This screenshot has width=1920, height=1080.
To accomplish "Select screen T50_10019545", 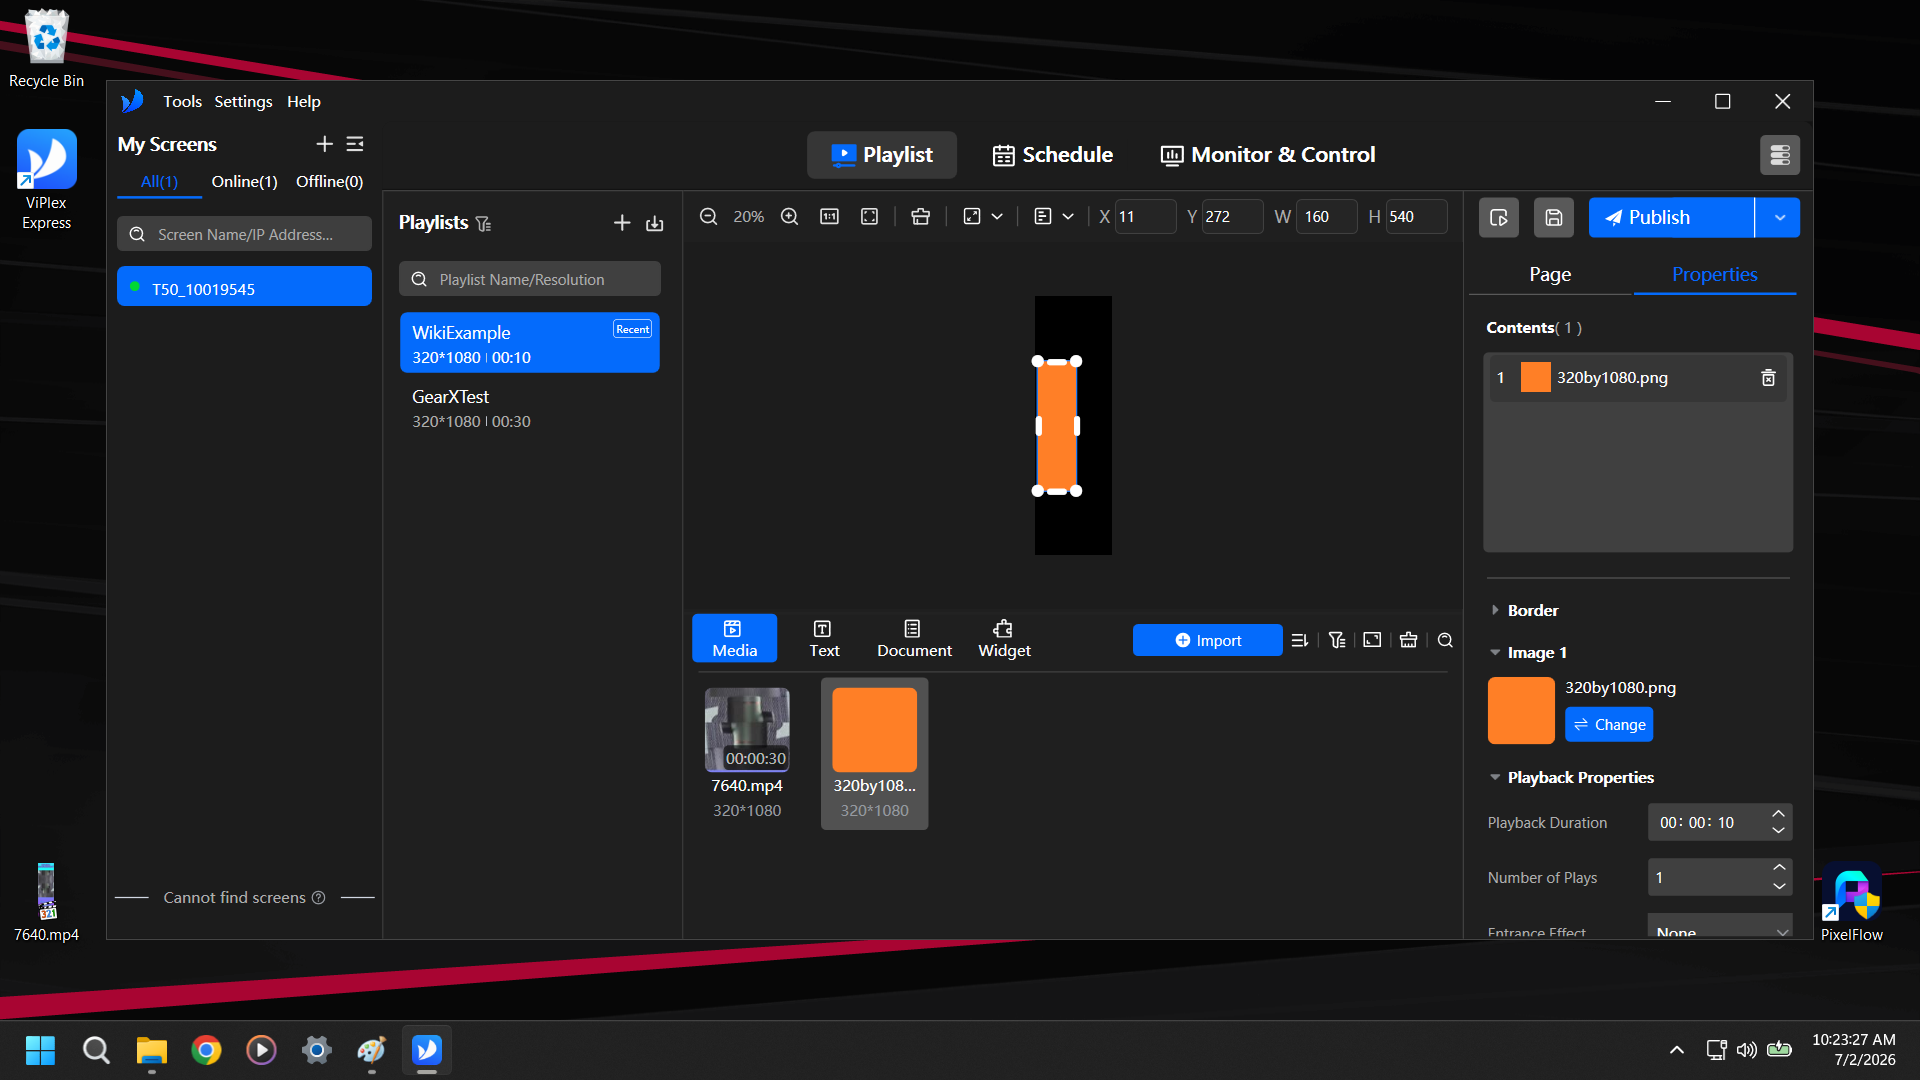I will 244,288.
